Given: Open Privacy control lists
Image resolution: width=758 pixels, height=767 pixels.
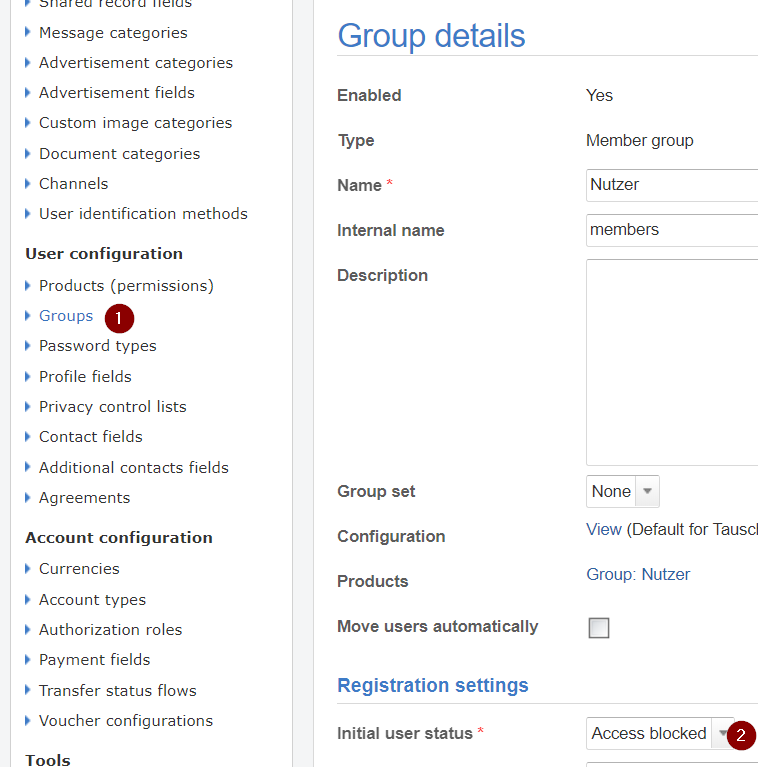Looking at the screenshot, I should [112, 406].
